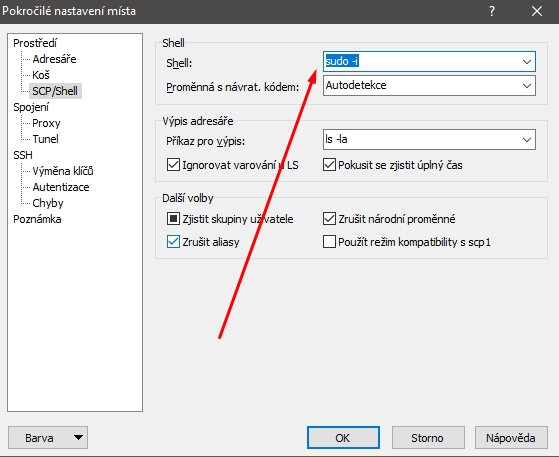Expand the Autodetekce return code dropdown
The image size is (559, 457).
tap(527, 86)
